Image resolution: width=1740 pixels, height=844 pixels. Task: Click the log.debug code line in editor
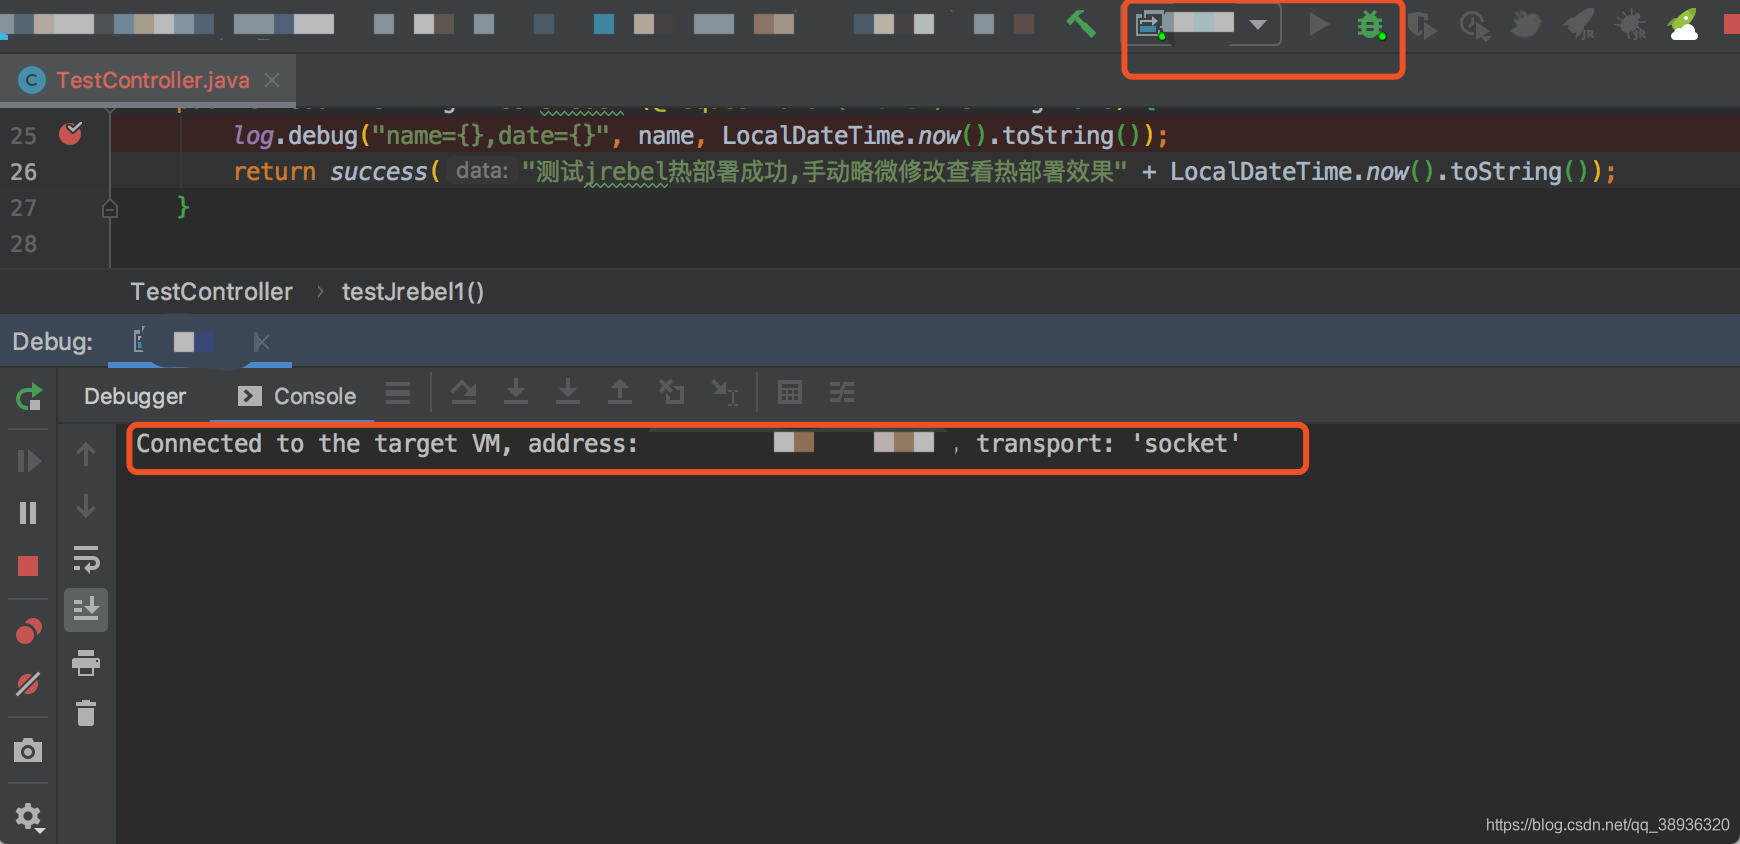point(700,135)
